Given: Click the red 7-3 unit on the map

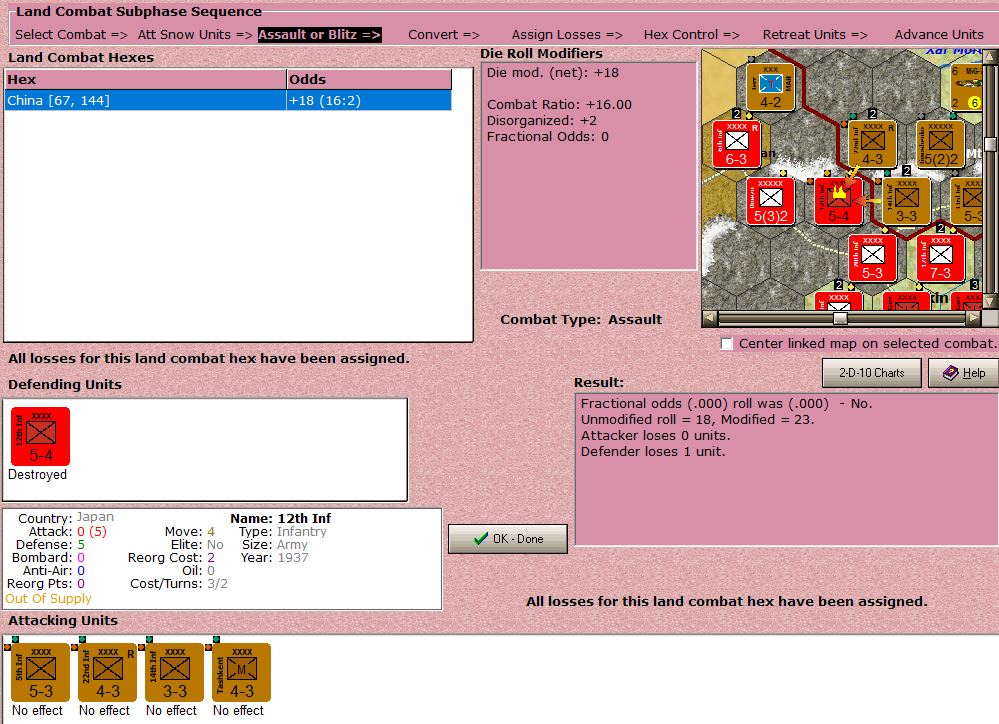Looking at the screenshot, I should coord(940,258).
